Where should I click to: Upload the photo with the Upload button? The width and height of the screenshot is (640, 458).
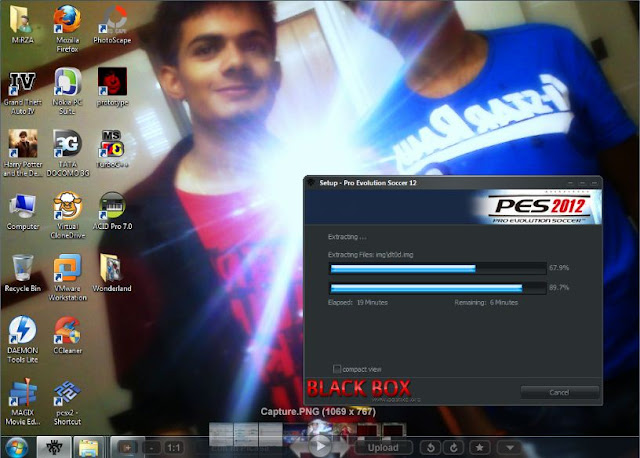pos(383,448)
